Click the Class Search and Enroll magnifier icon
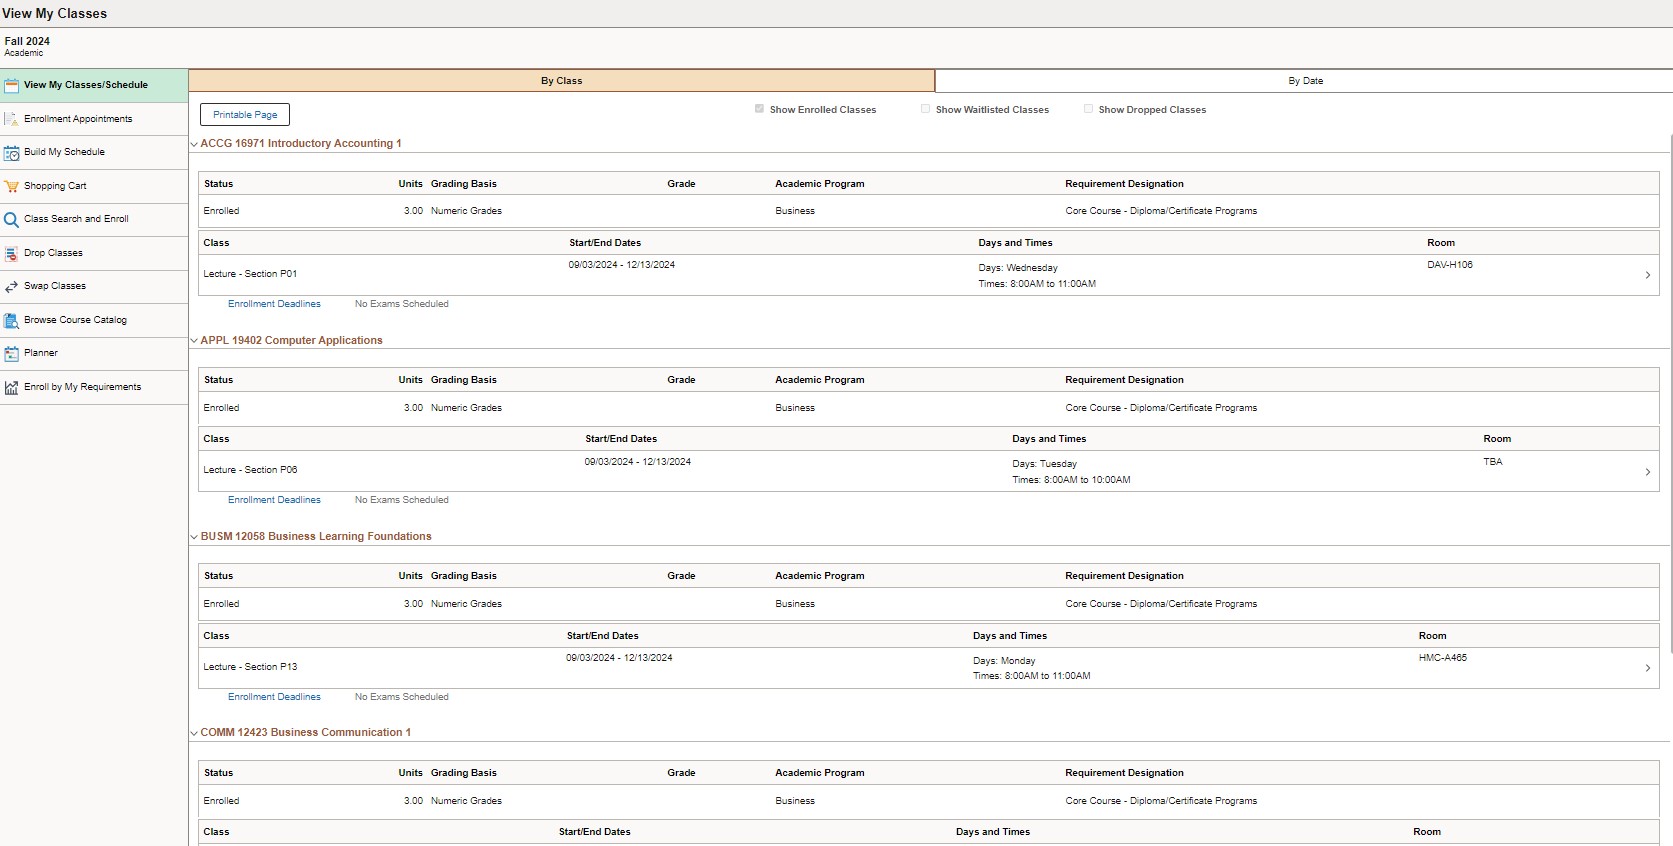The image size is (1673, 846). coord(12,219)
